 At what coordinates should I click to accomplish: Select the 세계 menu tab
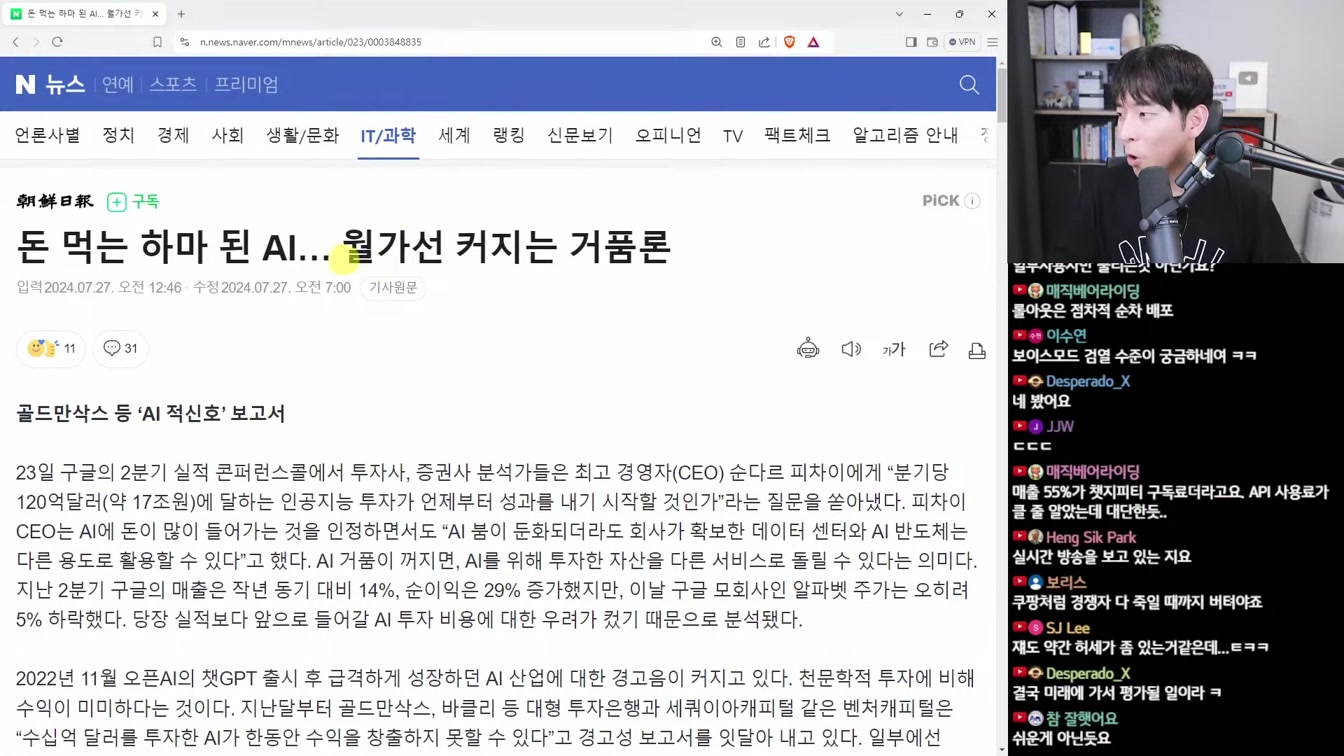(x=454, y=135)
